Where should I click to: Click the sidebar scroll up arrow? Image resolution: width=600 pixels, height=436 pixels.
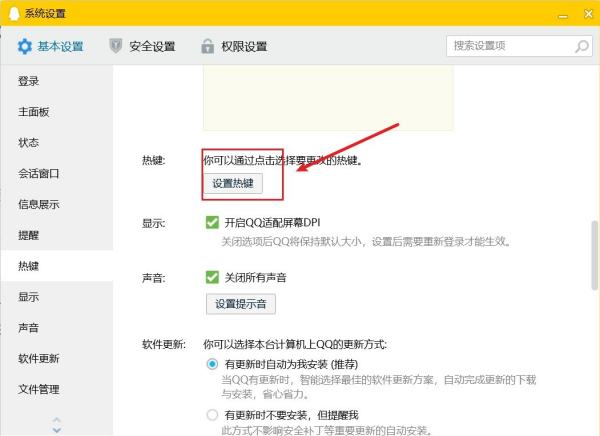tap(57, 420)
